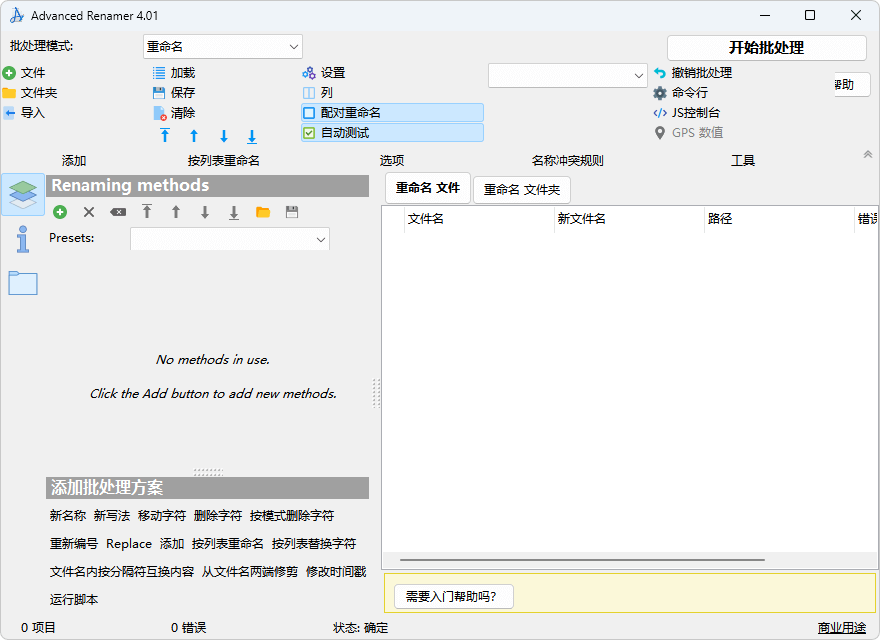Image resolution: width=880 pixels, height=640 pixels.
Task: Open 设置 settings icon
Action: (x=309, y=73)
